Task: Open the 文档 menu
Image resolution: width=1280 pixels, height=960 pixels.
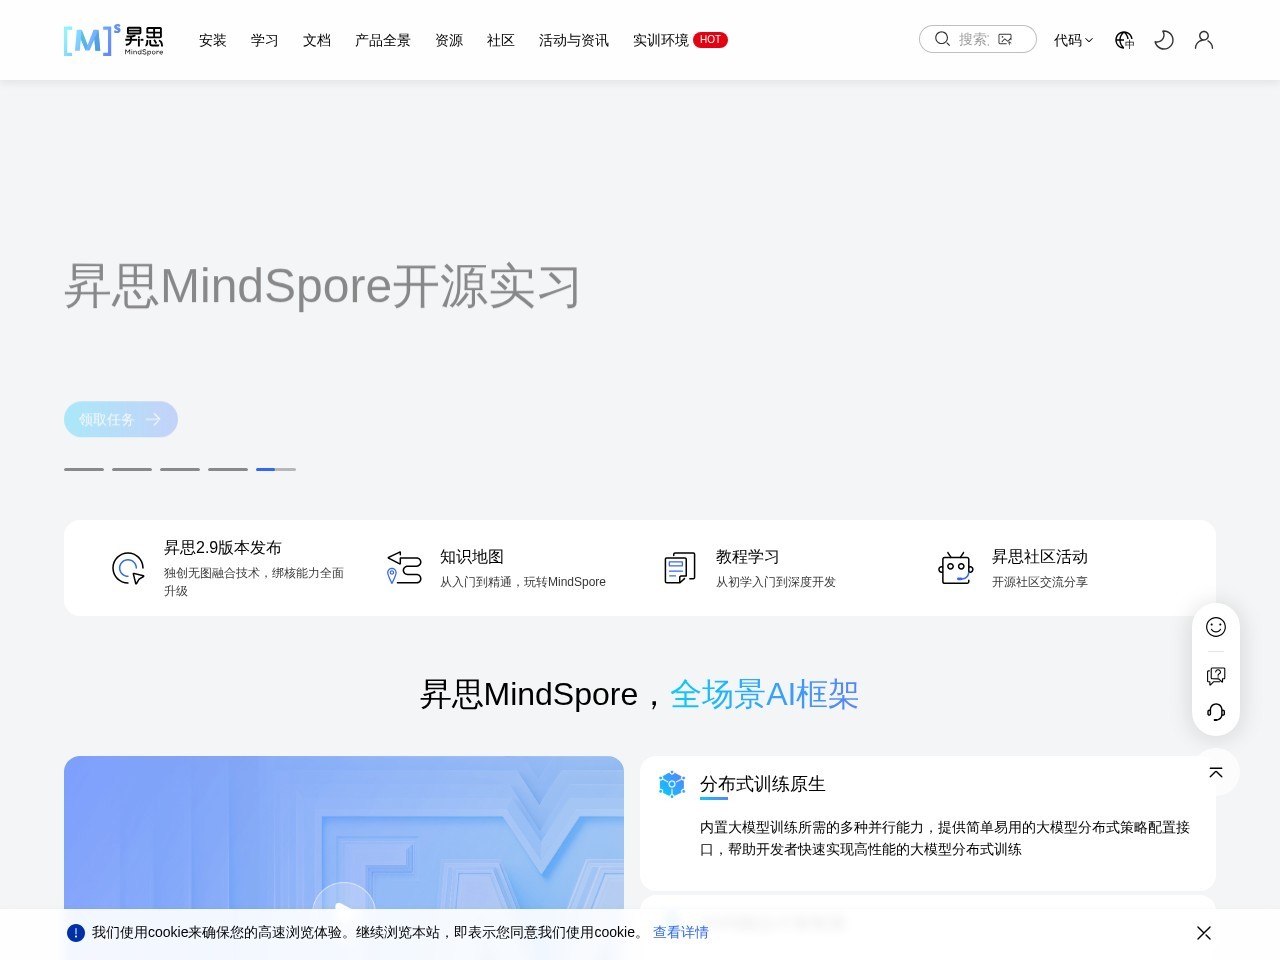Action: coord(317,40)
